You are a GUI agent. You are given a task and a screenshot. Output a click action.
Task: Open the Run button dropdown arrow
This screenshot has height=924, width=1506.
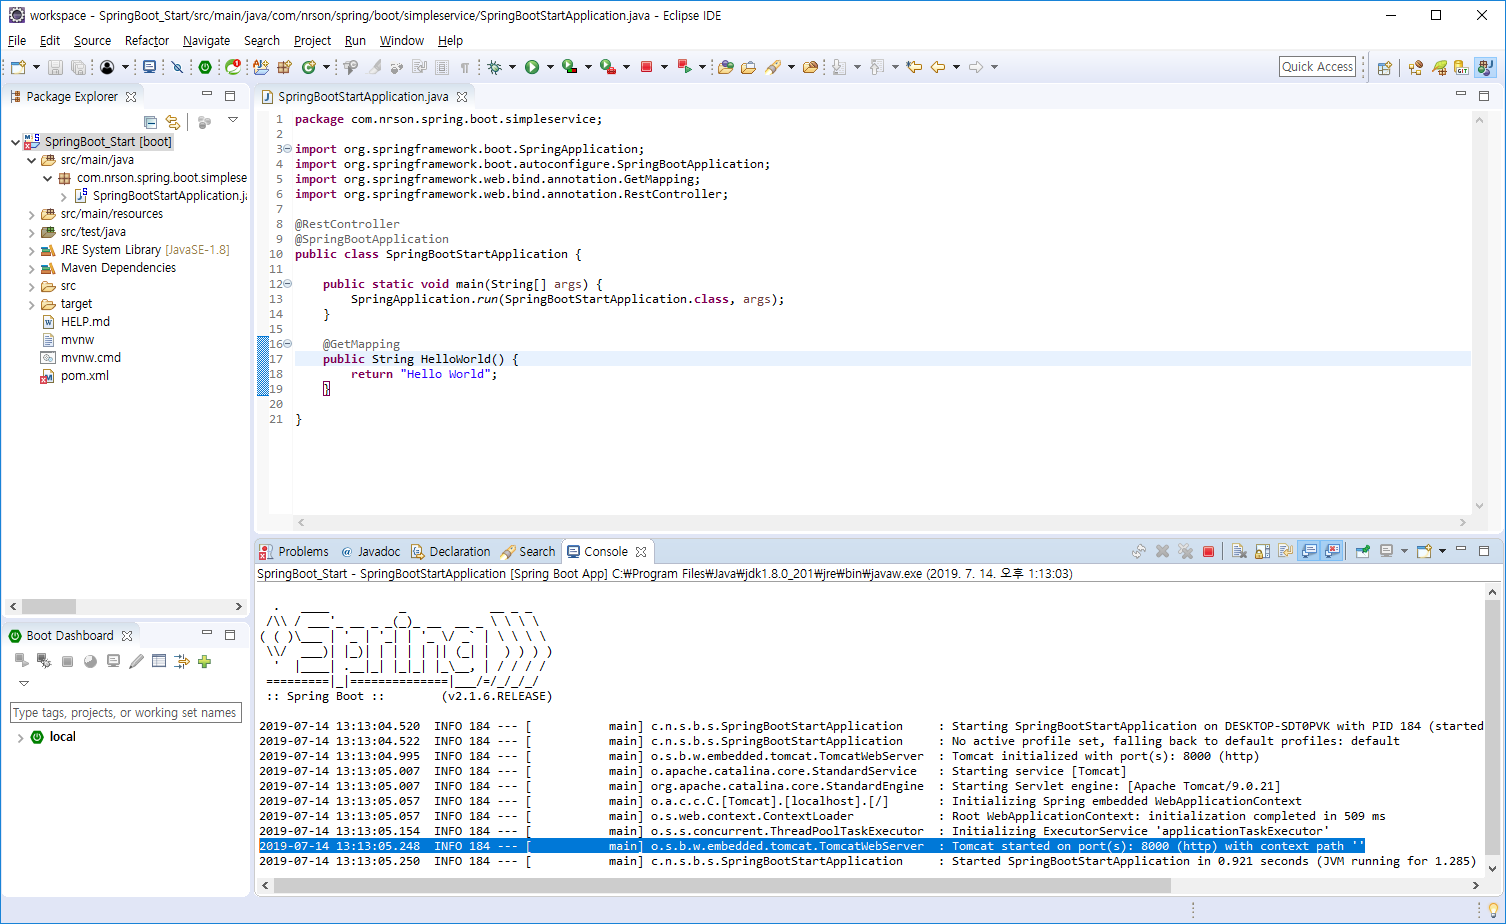[x=550, y=67]
